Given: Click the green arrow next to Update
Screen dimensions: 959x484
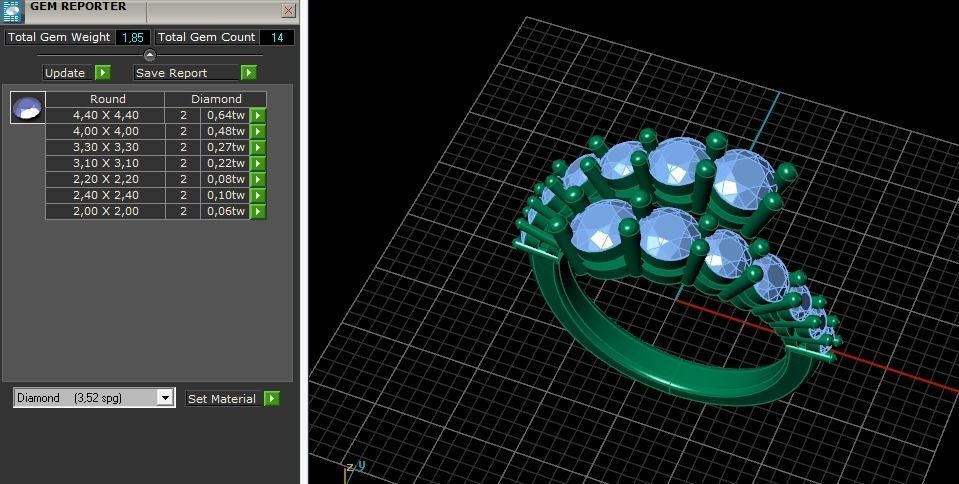Looking at the screenshot, I should pos(103,73).
